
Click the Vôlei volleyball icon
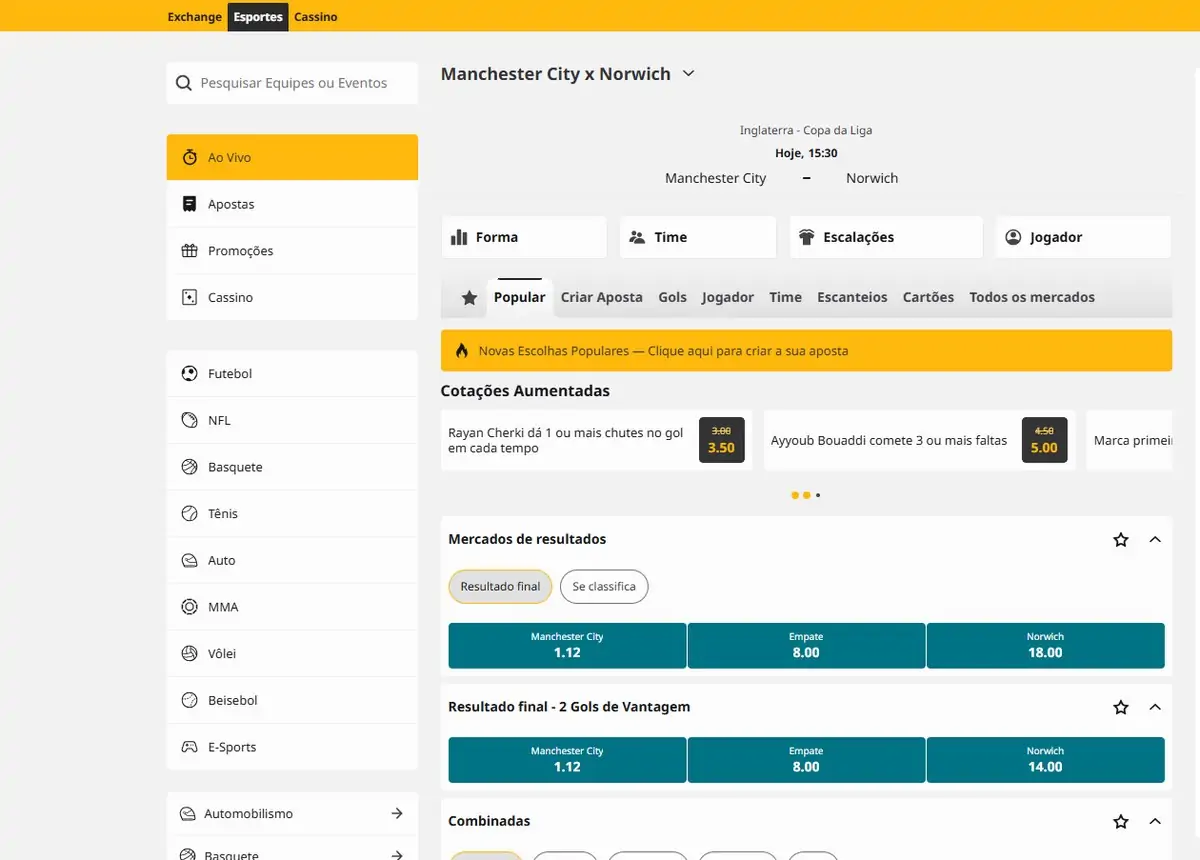[189, 654]
